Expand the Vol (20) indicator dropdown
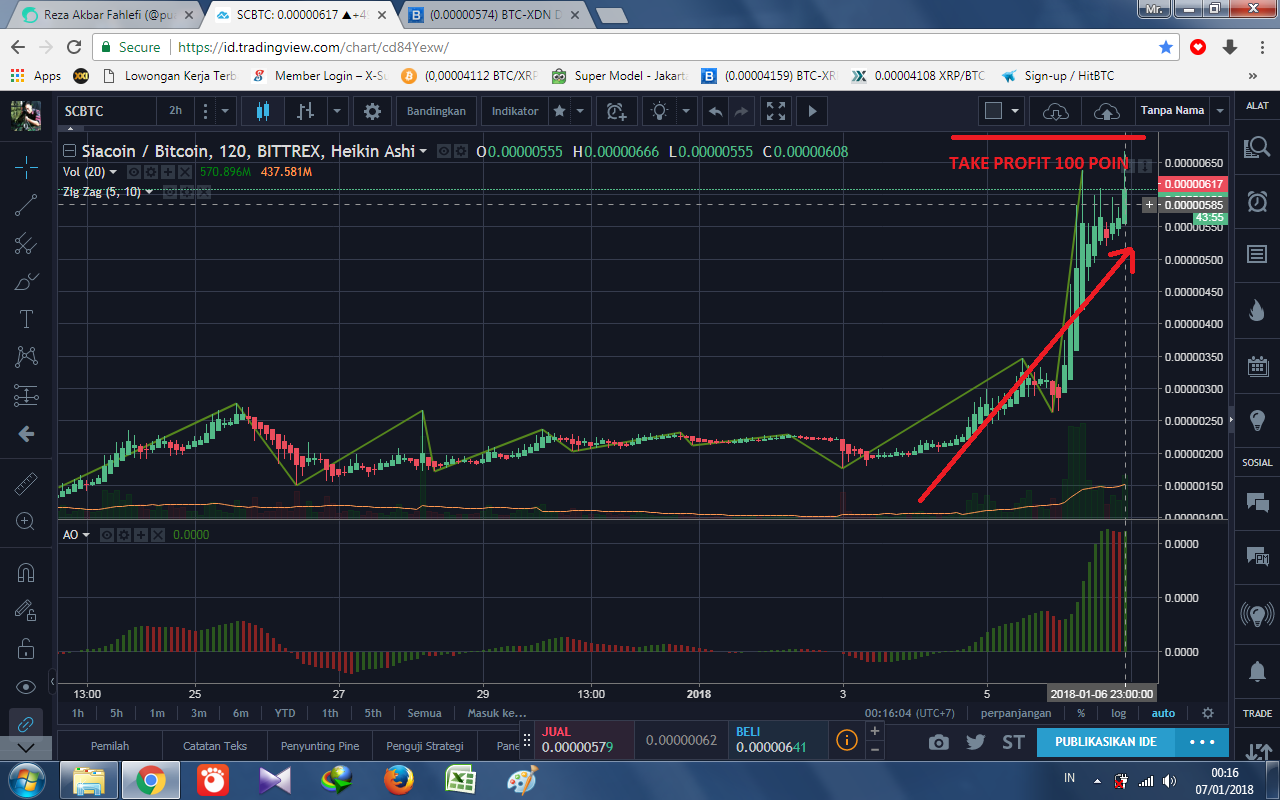Screen dimensions: 1280x800 113,172
